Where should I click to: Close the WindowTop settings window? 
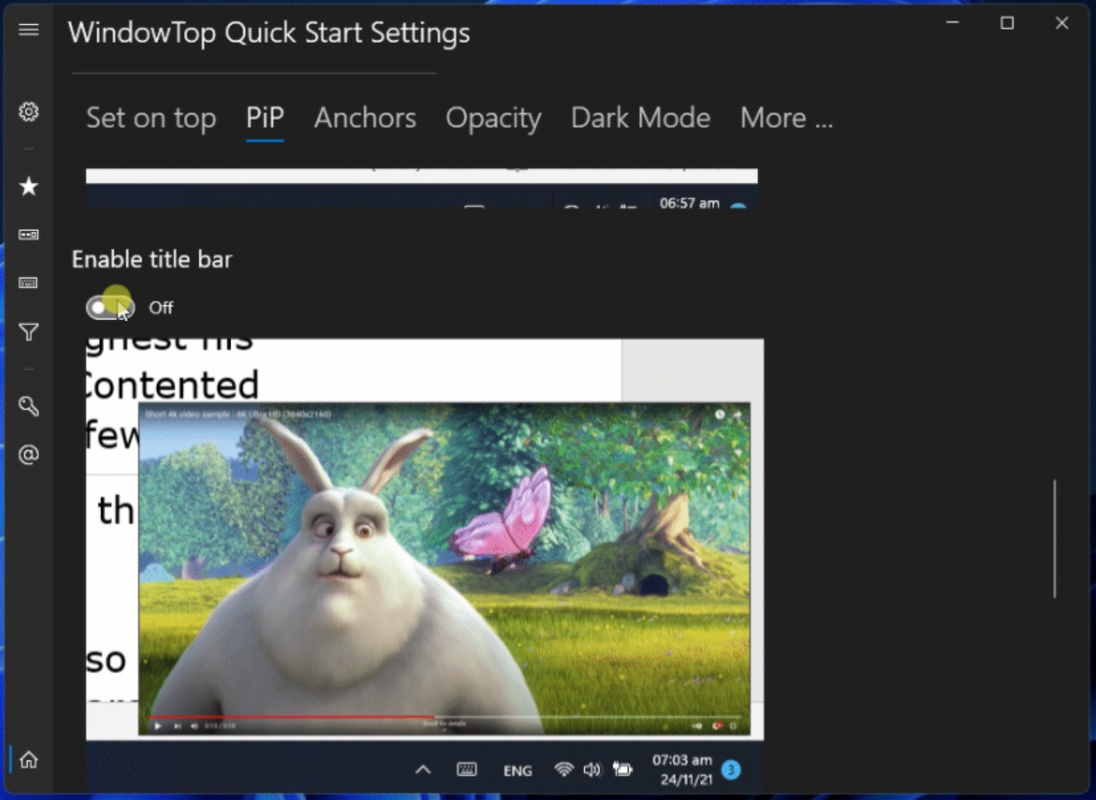1062,23
